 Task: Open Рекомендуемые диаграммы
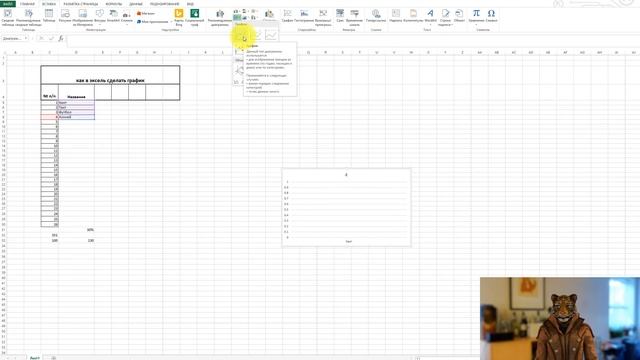point(220,18)
